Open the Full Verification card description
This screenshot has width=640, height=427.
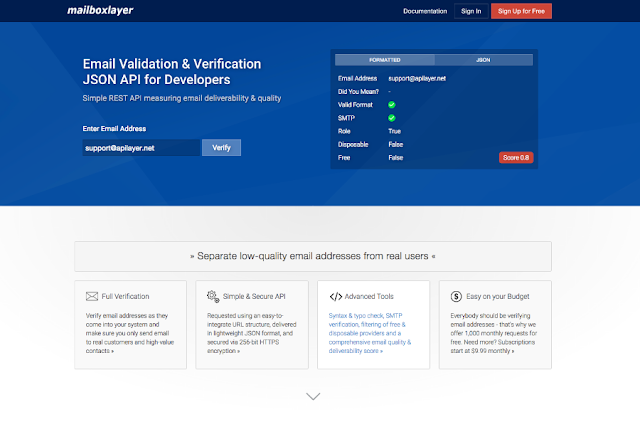[130, 333]
